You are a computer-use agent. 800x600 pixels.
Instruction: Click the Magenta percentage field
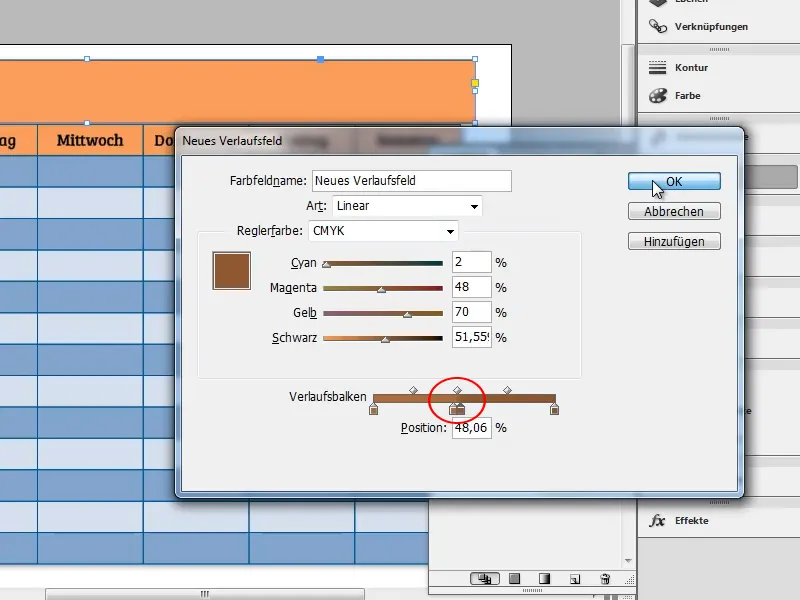click(x=471, y=287)
